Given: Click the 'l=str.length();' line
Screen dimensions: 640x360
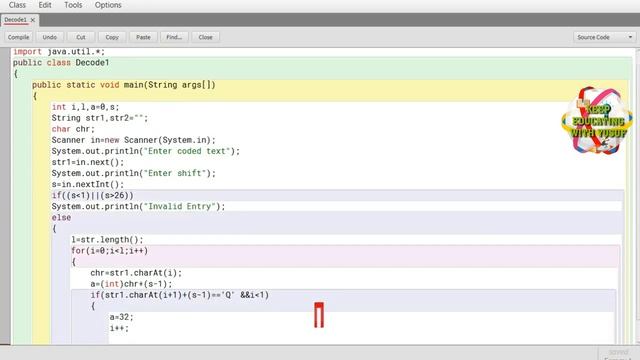Looking at the screenshot, I should 107,240.
